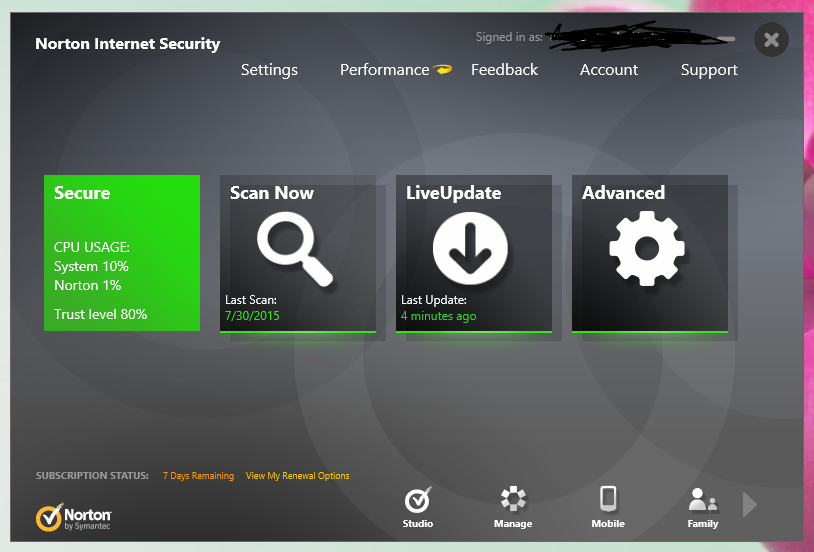The width and height of the screenshot is (814, 552).
Task: Click the yellow arrow next to Performance
Action: [x=443, y=69]
